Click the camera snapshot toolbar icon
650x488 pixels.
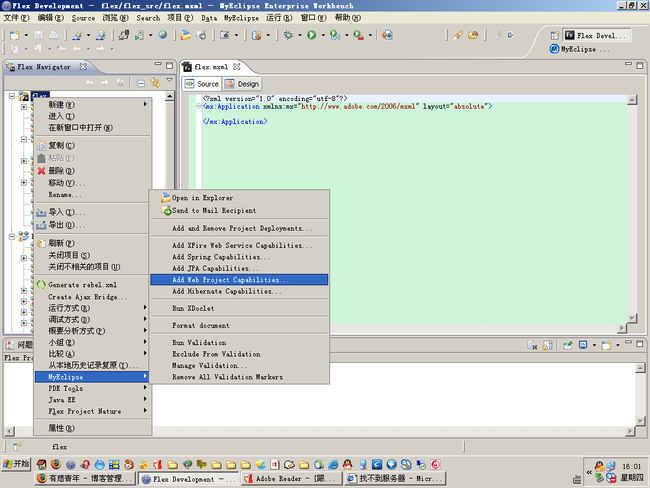(225, 35)
